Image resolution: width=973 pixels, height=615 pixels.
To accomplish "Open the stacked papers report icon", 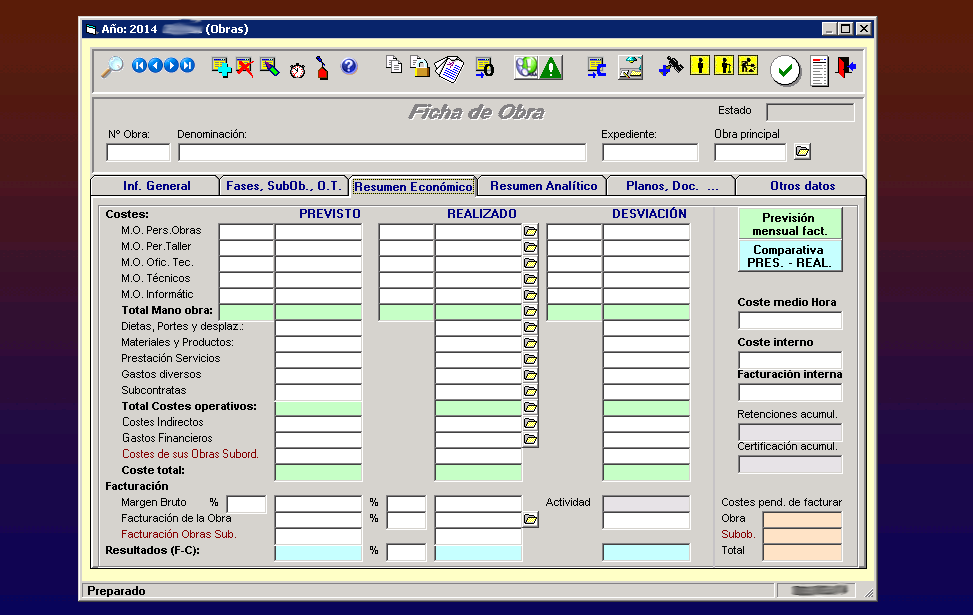I will tap(449, 68).
